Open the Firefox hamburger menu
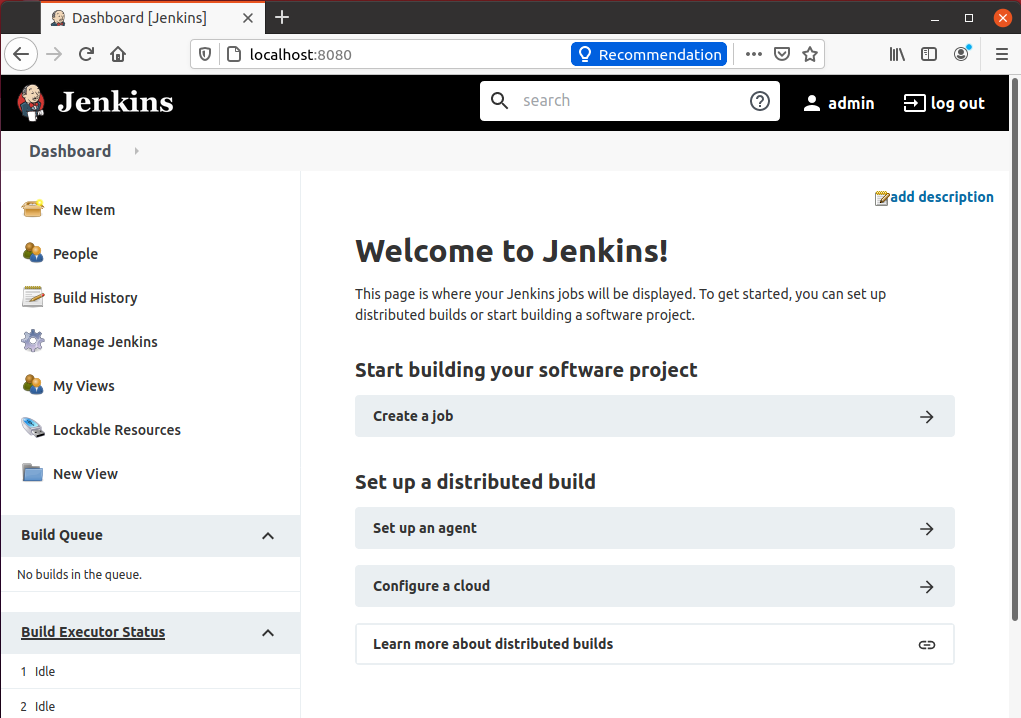The width and height of the screenshot is (1021, 718). point(1001,55)
